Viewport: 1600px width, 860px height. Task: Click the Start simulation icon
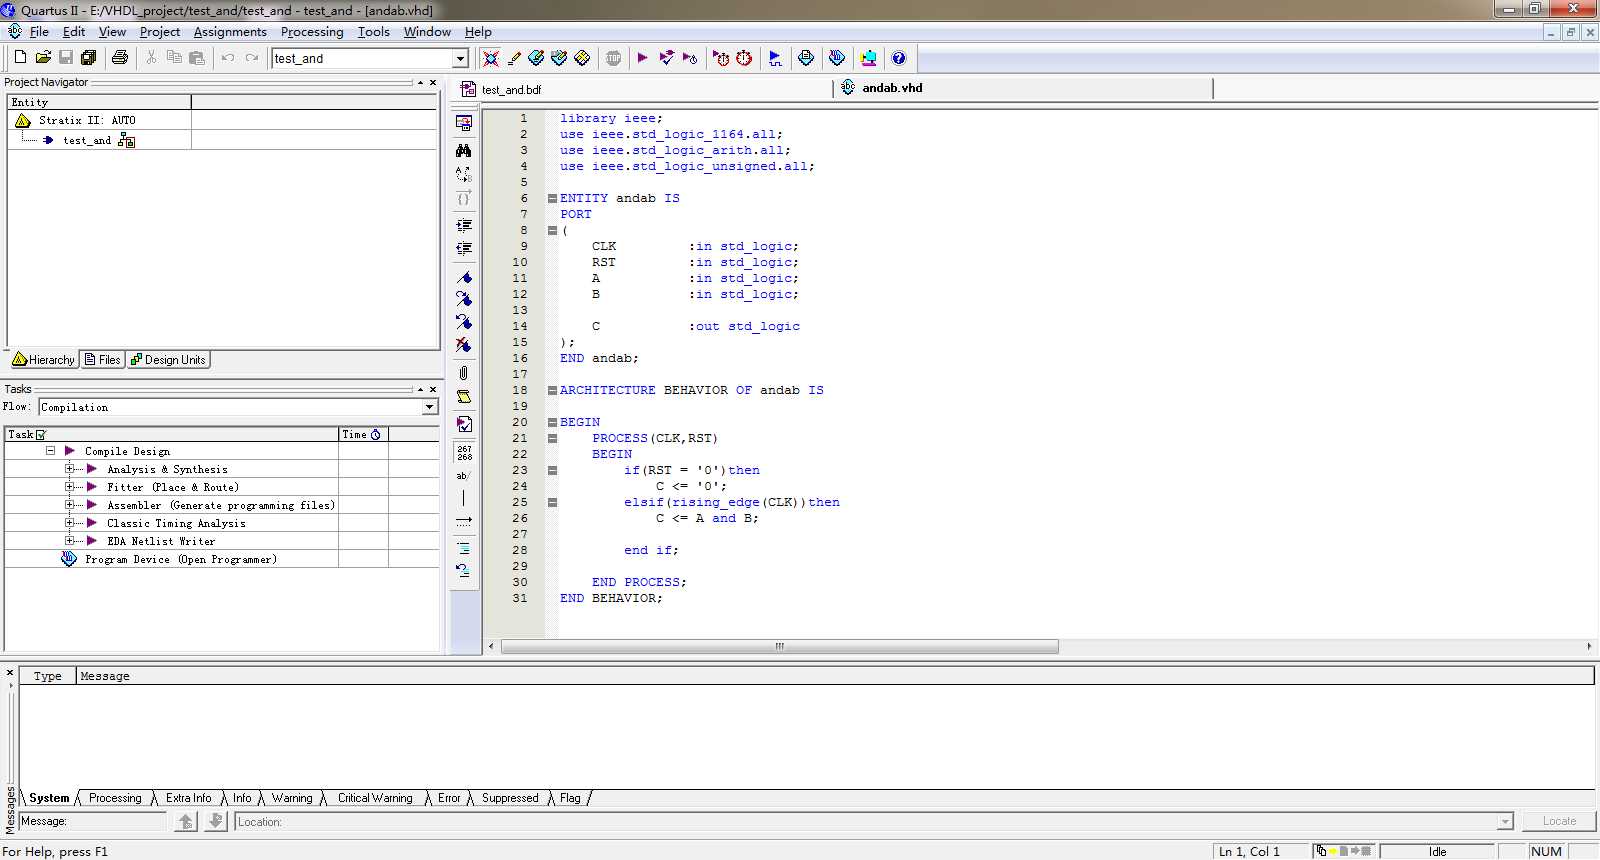[x=775, y=58]
